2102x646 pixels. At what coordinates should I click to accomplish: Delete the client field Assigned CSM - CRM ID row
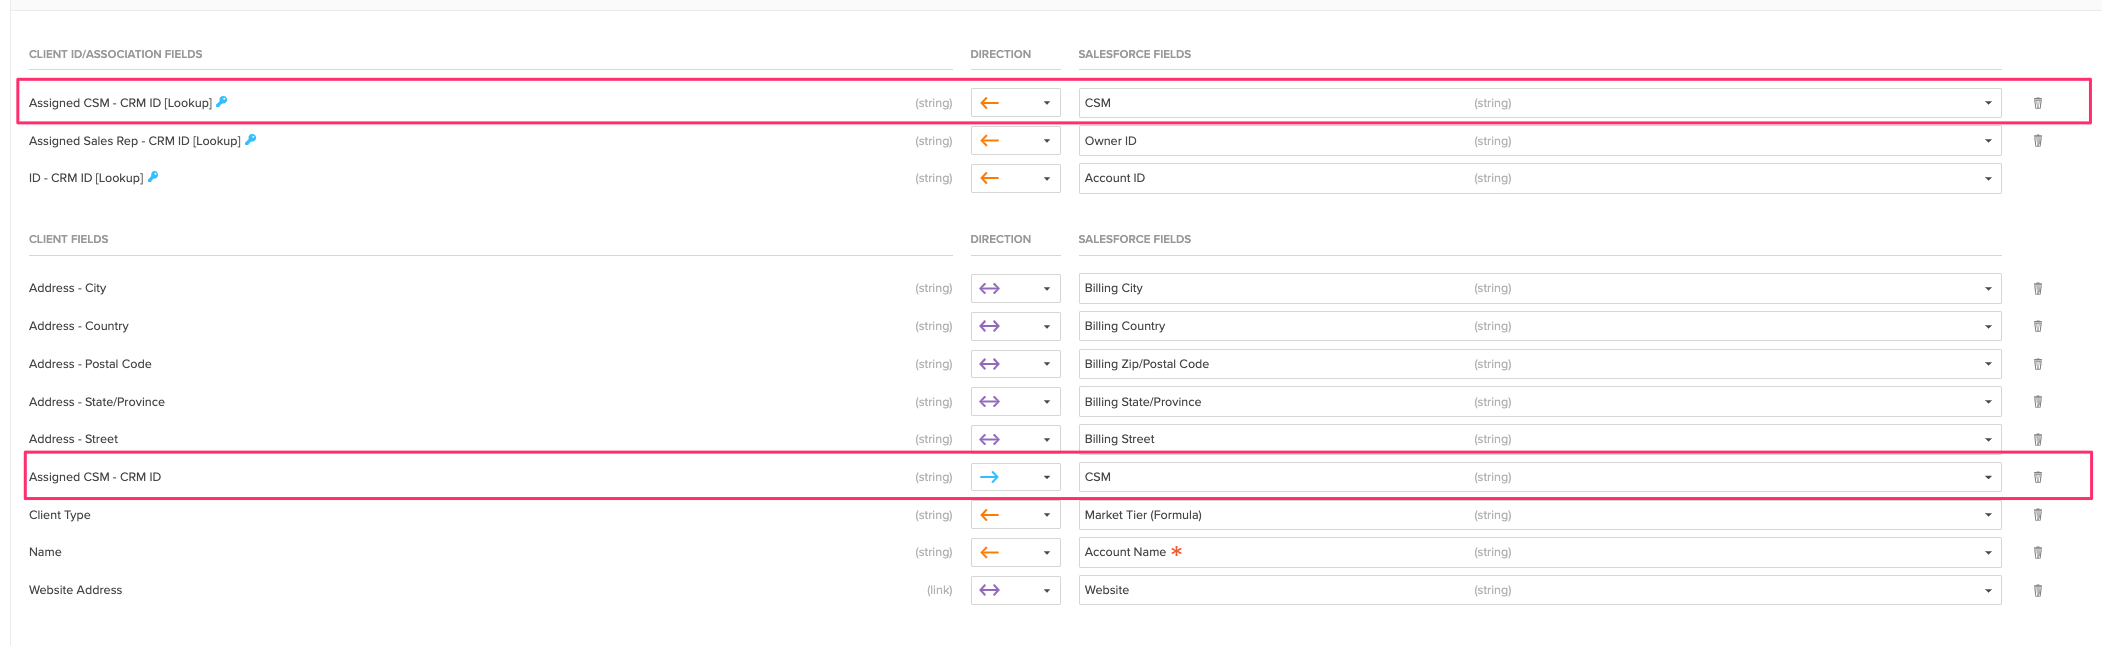pos(2037,477)
